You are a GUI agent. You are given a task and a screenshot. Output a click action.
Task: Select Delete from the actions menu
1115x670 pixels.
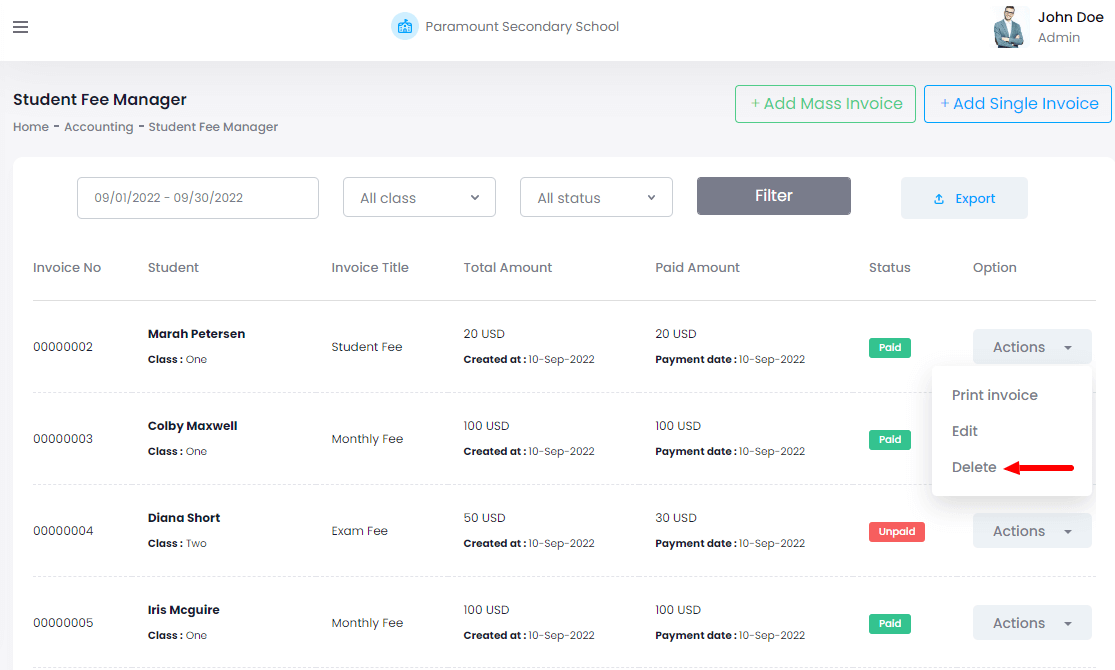[x=974, y=467]
